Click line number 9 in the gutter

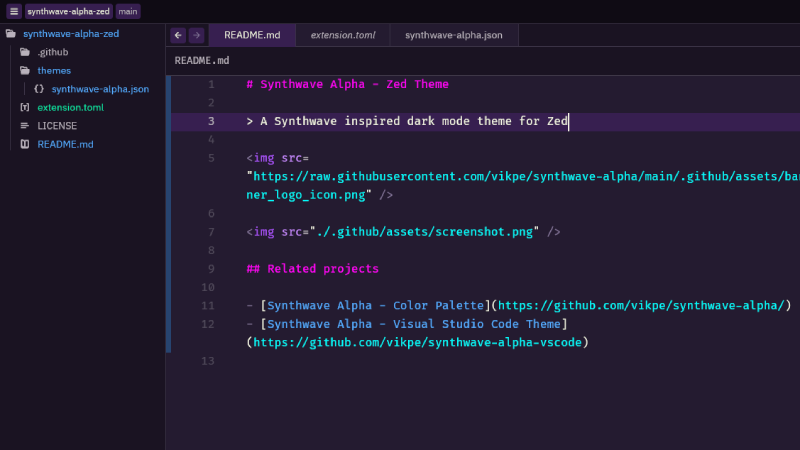tap(211, 269)
